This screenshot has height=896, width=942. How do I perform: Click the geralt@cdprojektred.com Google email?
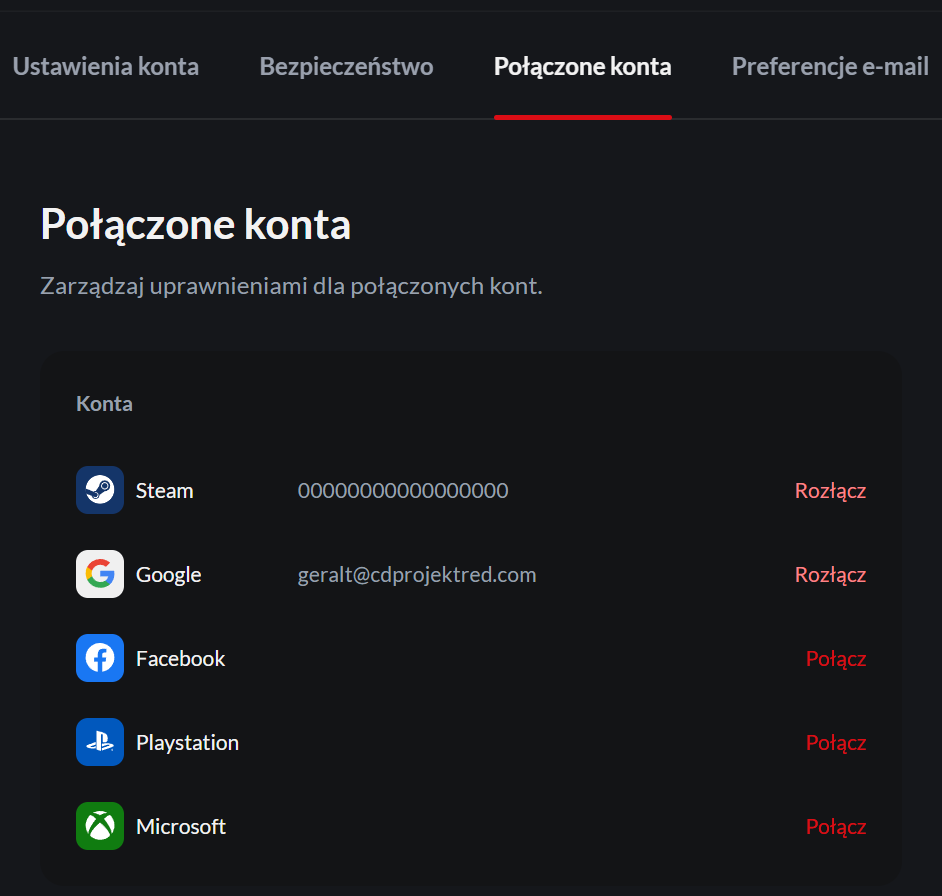pyautogui.click(x=417, y=575)
